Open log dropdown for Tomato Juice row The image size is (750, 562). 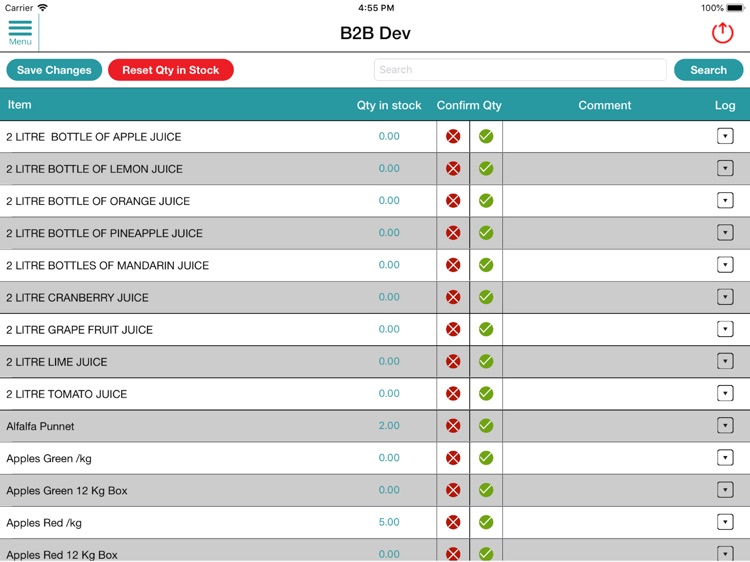click(725, 393)
